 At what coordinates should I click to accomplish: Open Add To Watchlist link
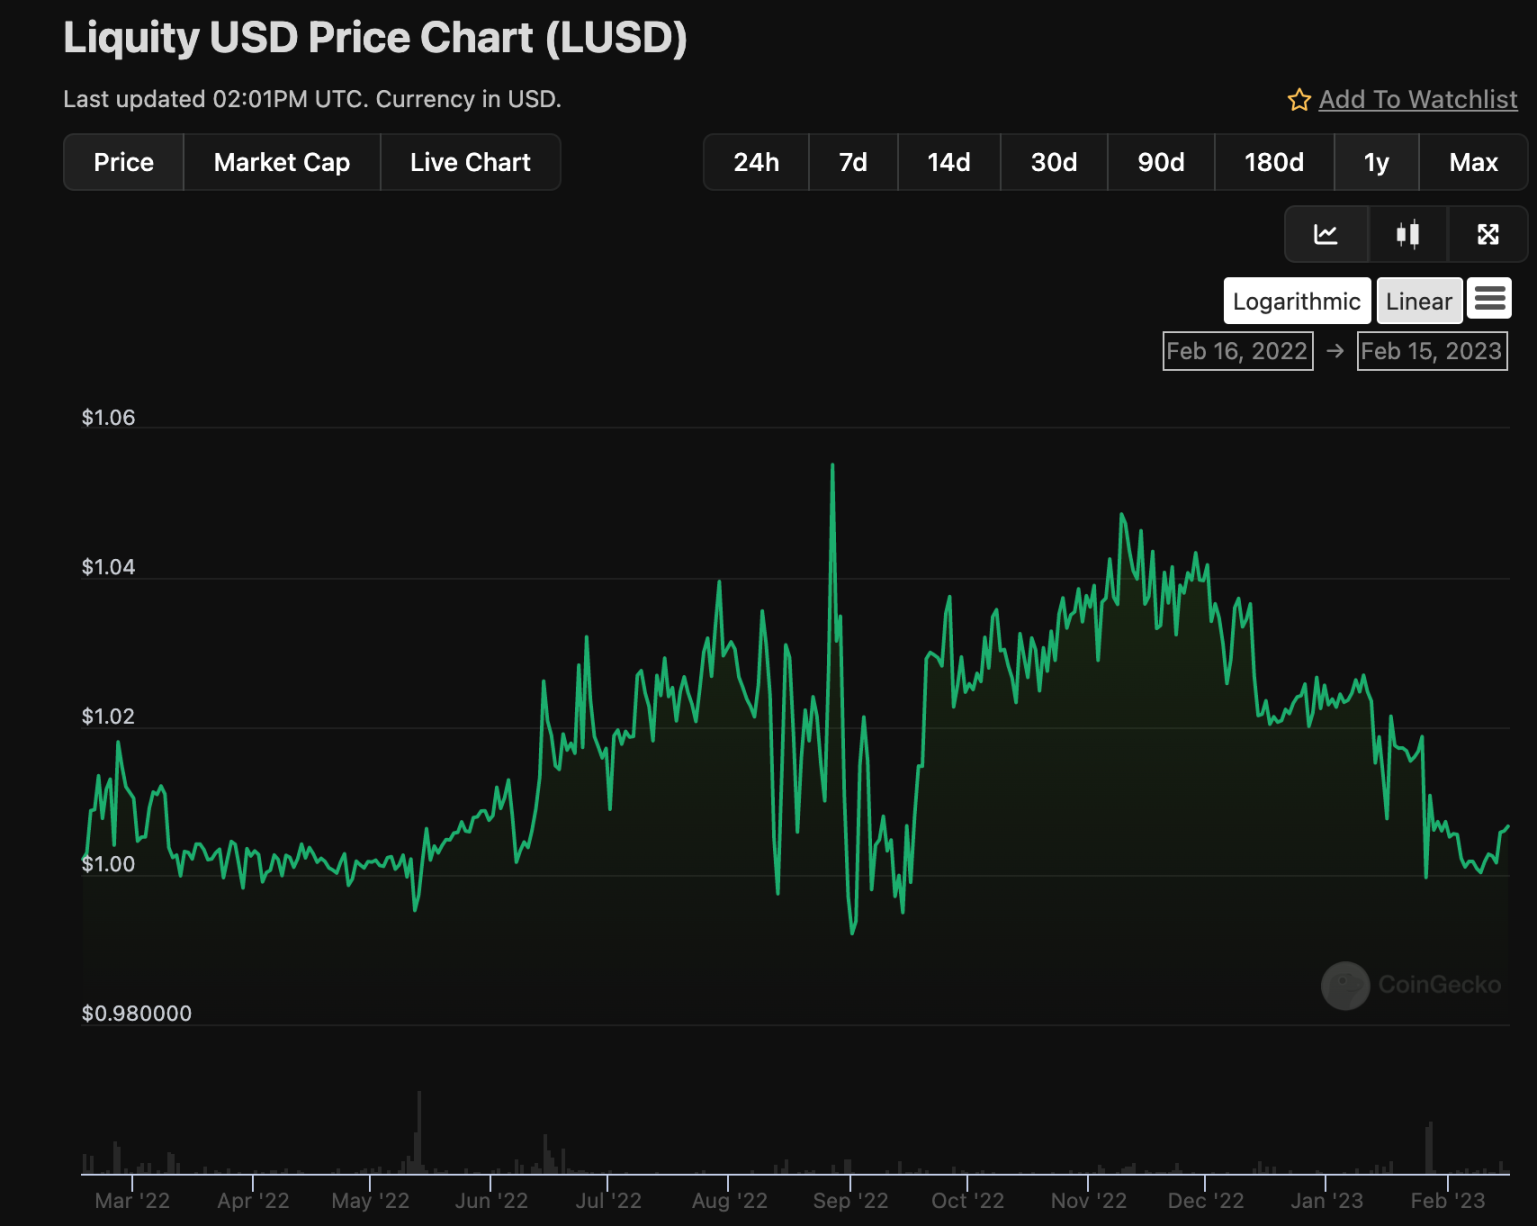coord(1418,100)
